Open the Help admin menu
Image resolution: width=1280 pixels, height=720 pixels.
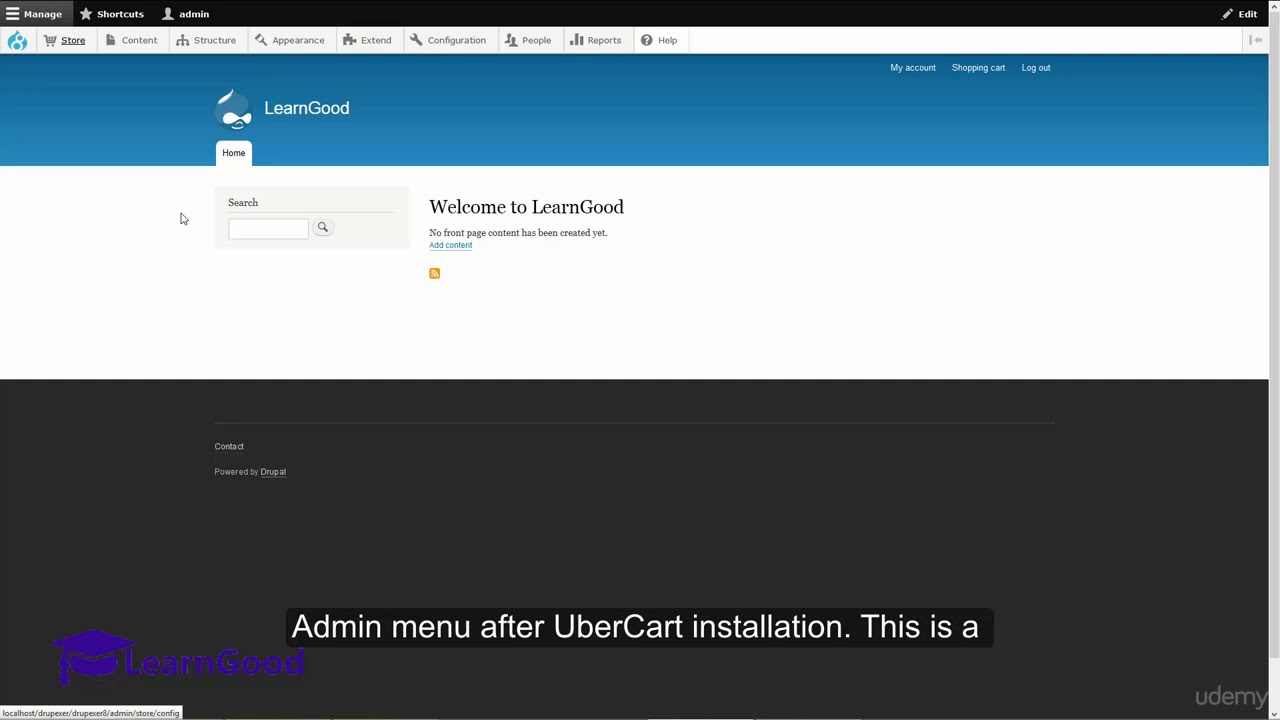[x=659, y=40]
